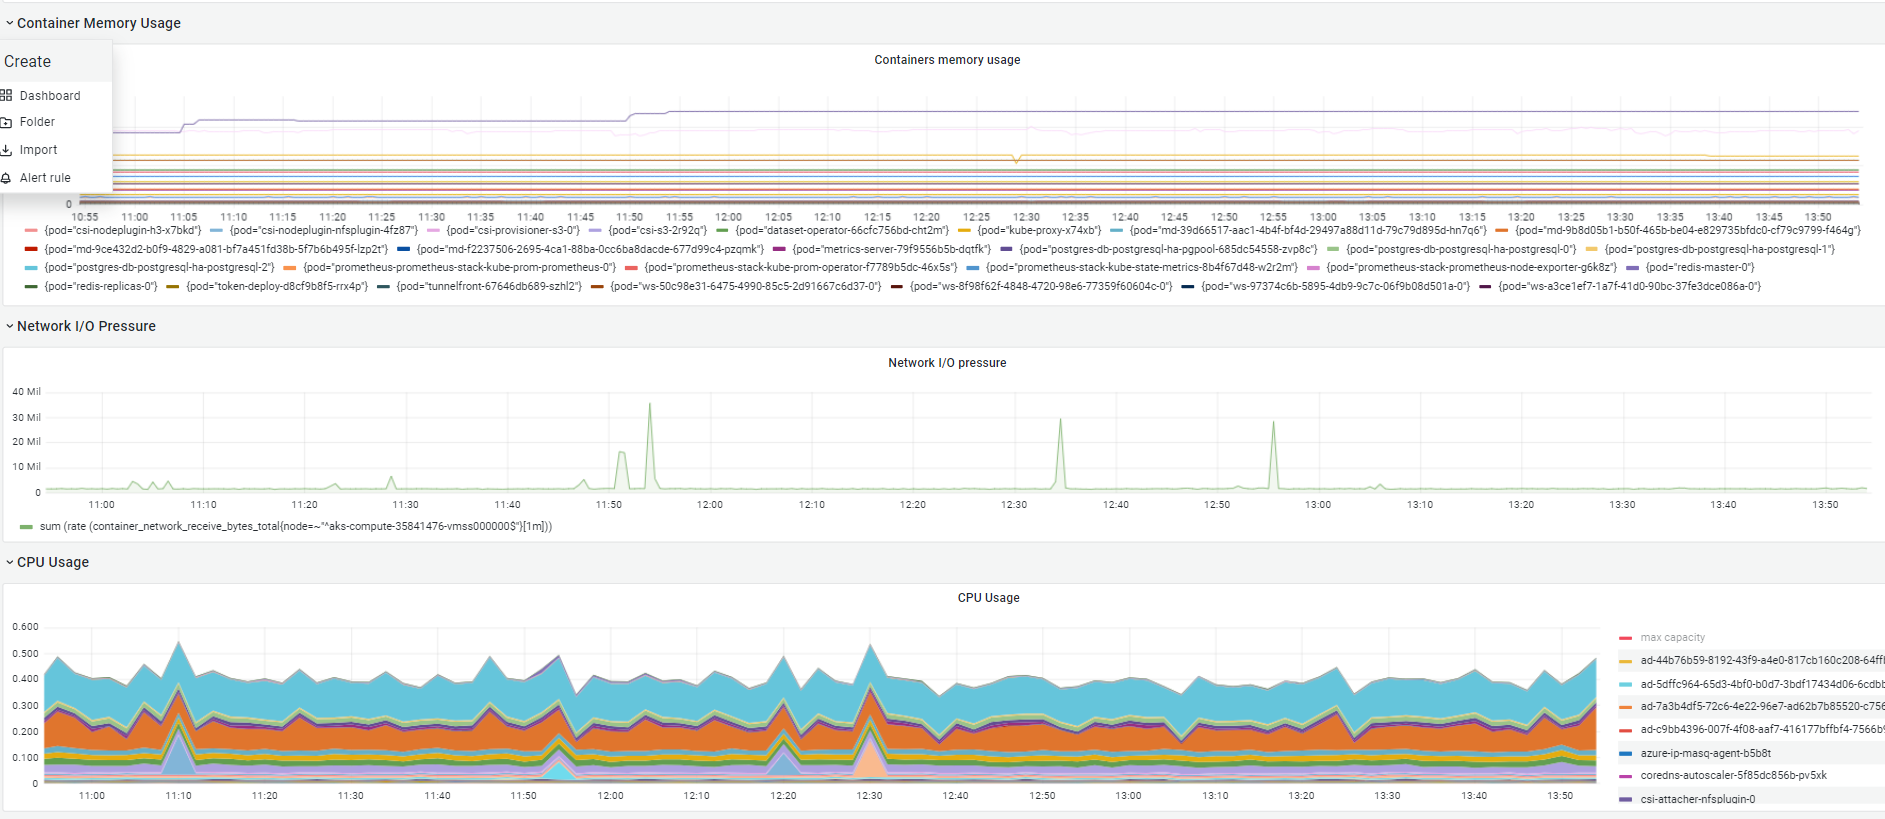Screen dimensions: 1885x819
Task: Select the ad-c9bb4396 legend entry in CPU Usage
Action: tap(1762, 730)
